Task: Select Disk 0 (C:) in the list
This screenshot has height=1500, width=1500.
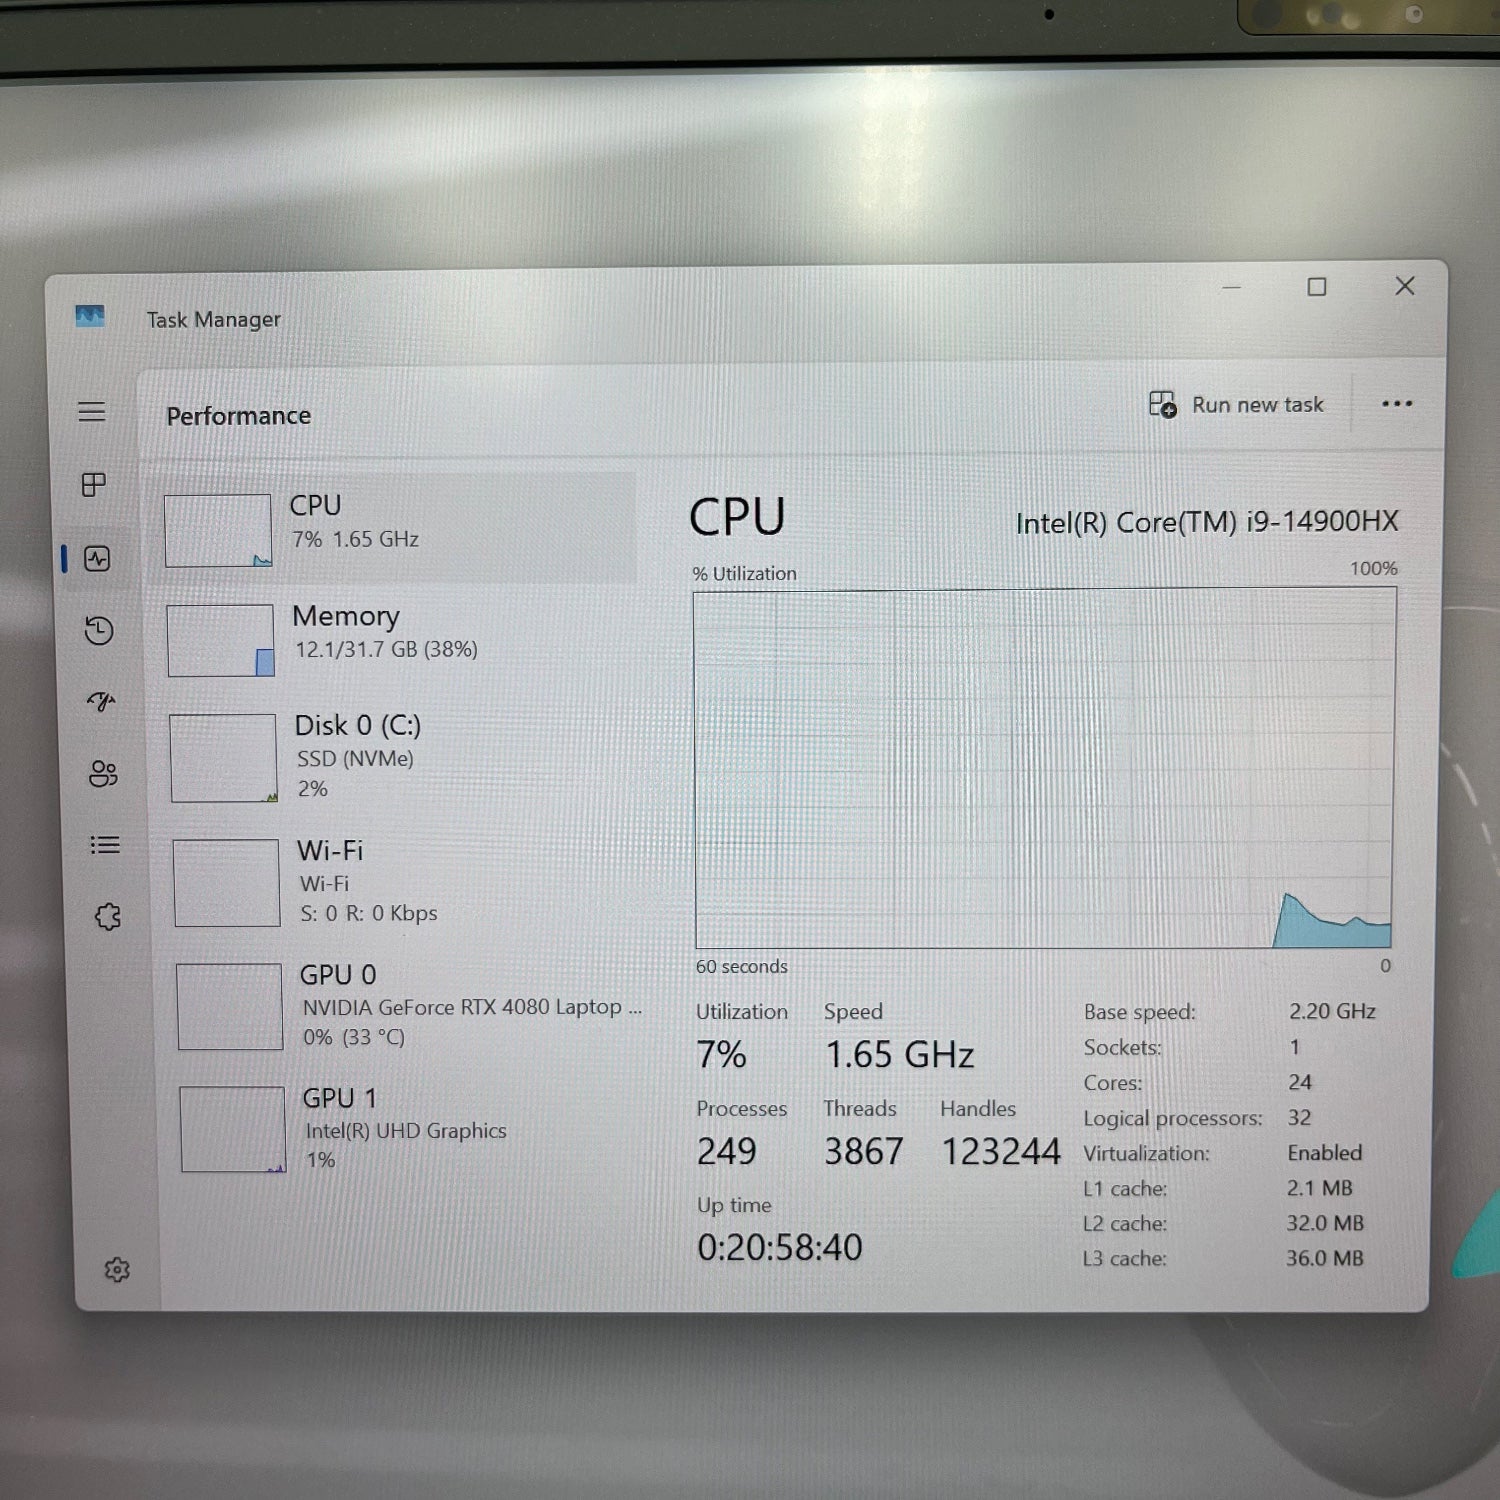Action: [400, 756]
